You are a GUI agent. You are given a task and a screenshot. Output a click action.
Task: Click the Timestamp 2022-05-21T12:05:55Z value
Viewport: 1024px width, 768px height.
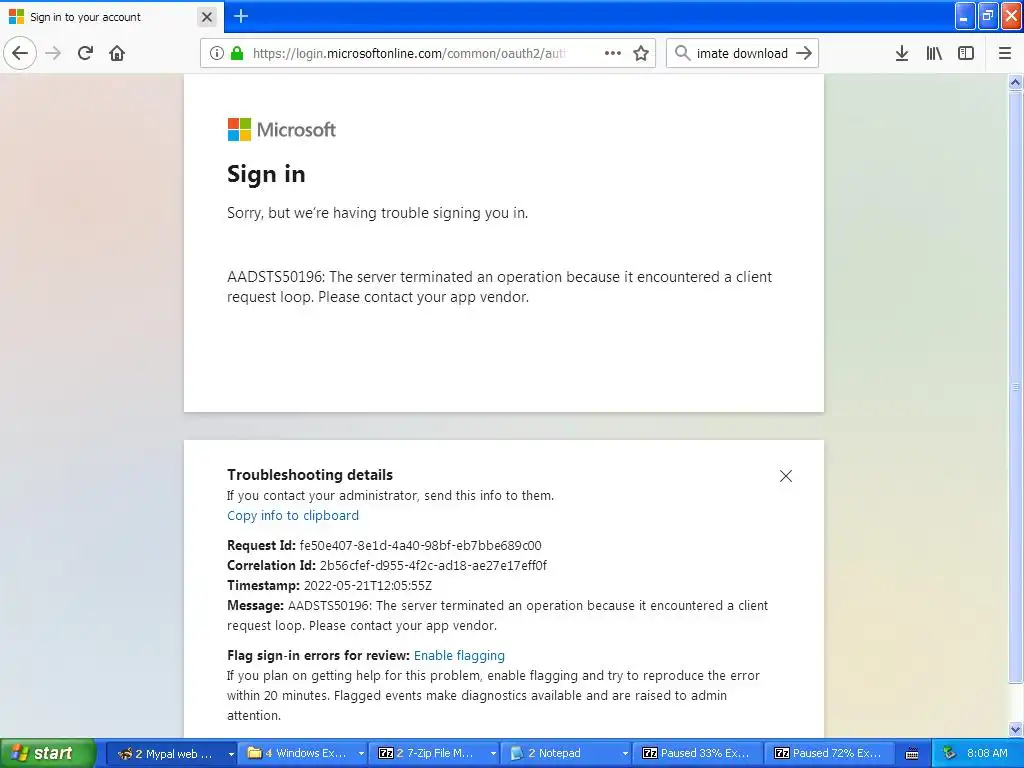point(368,586)
